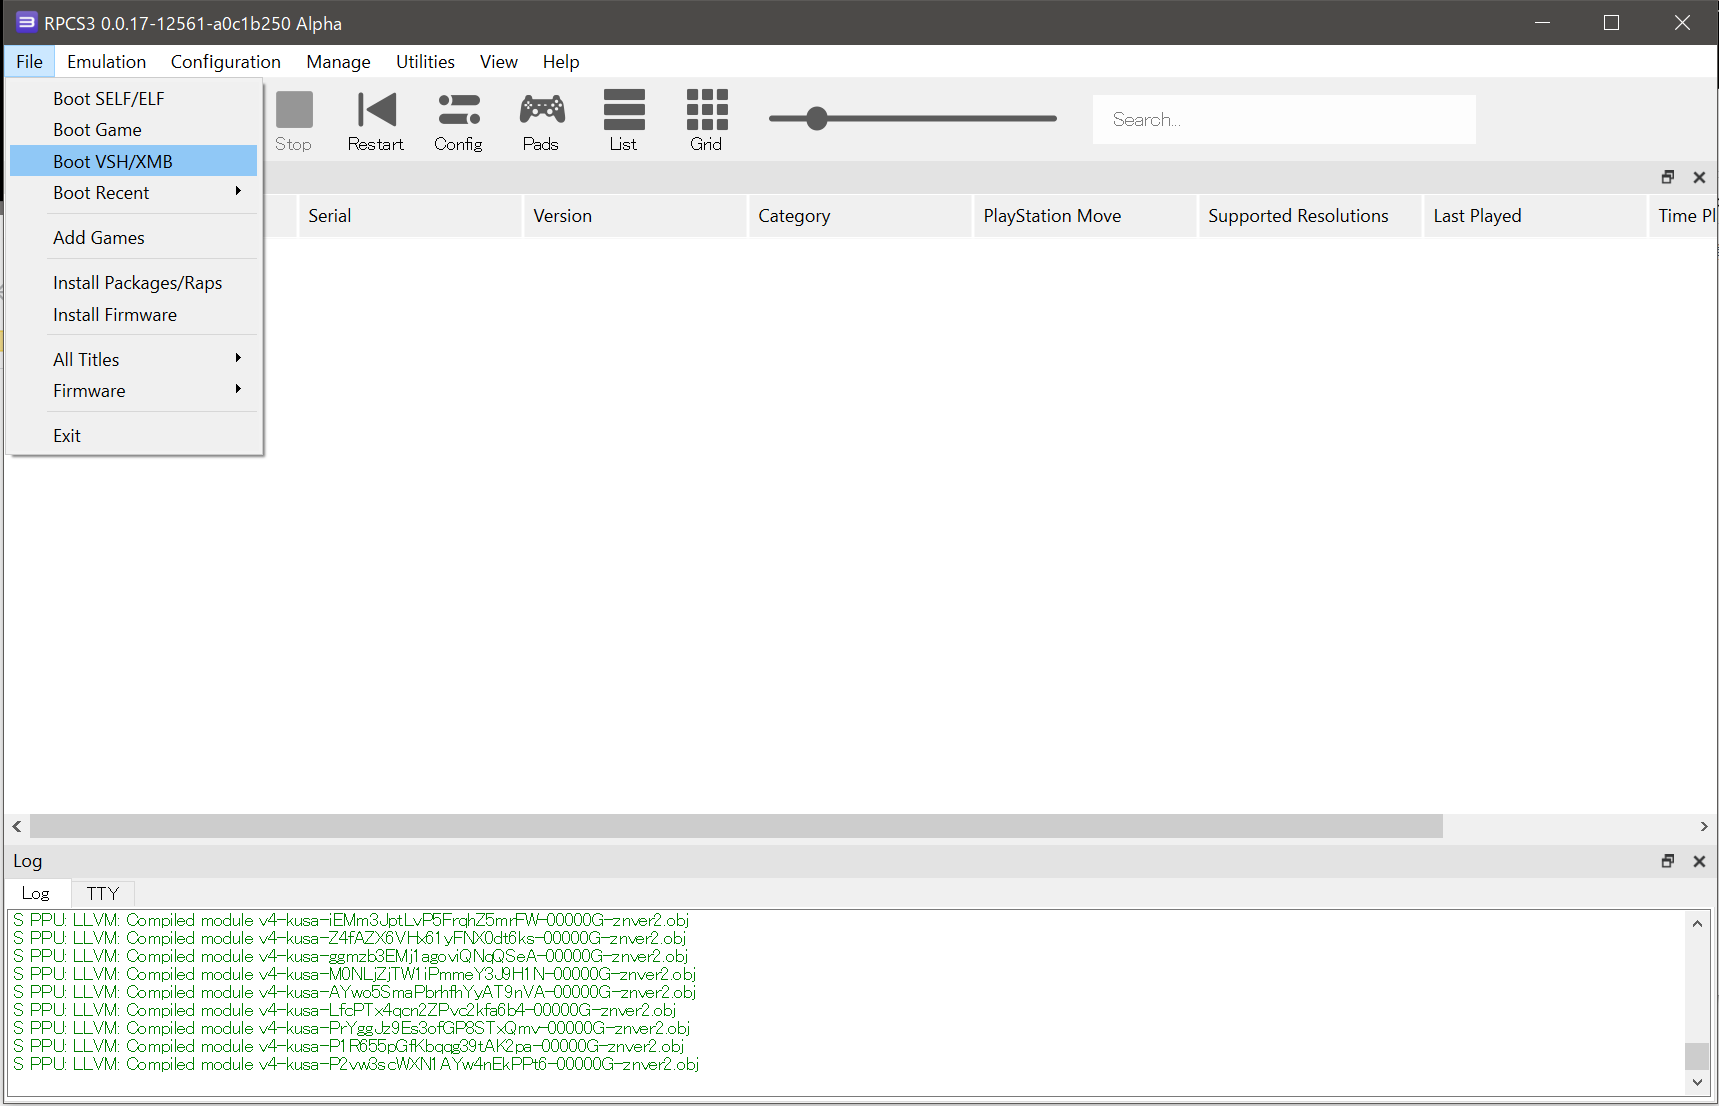The height and width of the screenshot is (1106, 1719).
Task: Open the Help menu
Action: point(561,61)
